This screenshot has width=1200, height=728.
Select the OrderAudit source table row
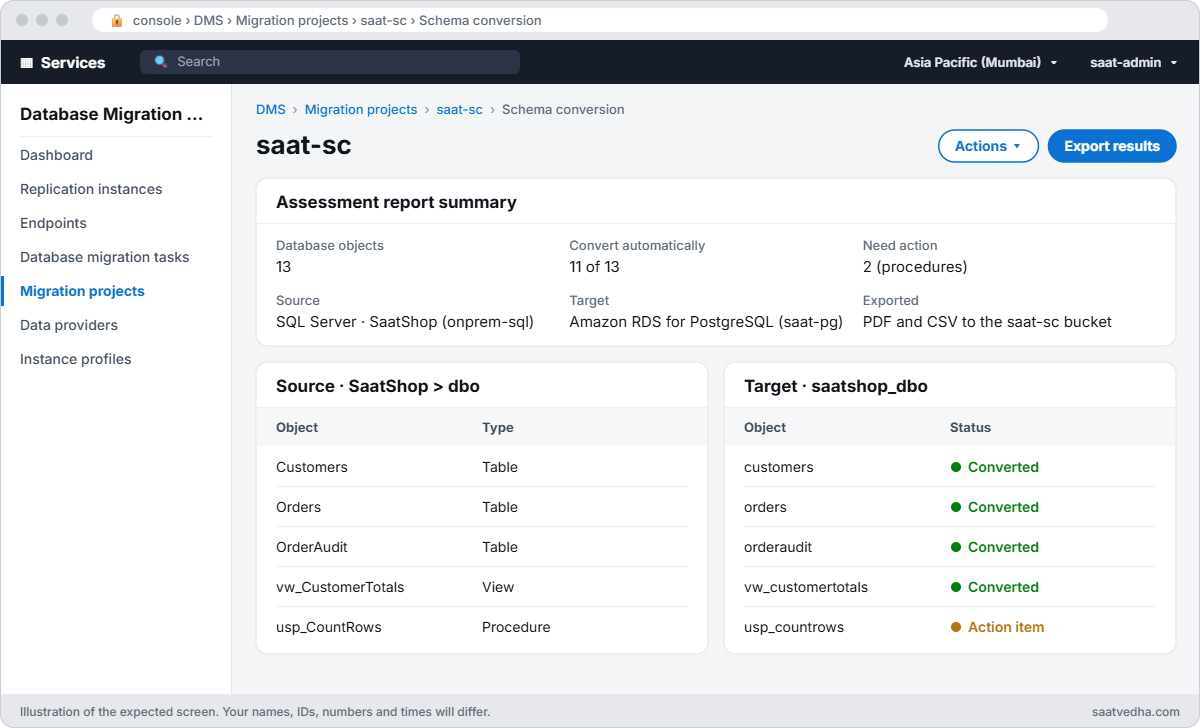pyautogui.click(x=482, y=547)
